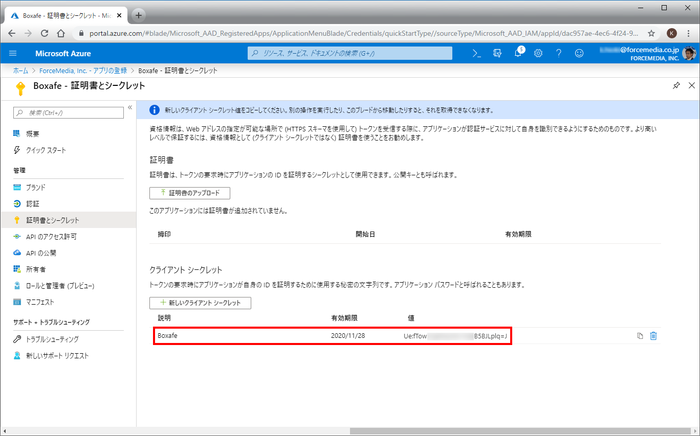
Task: Open the browser home page
Action: [61, 33]
